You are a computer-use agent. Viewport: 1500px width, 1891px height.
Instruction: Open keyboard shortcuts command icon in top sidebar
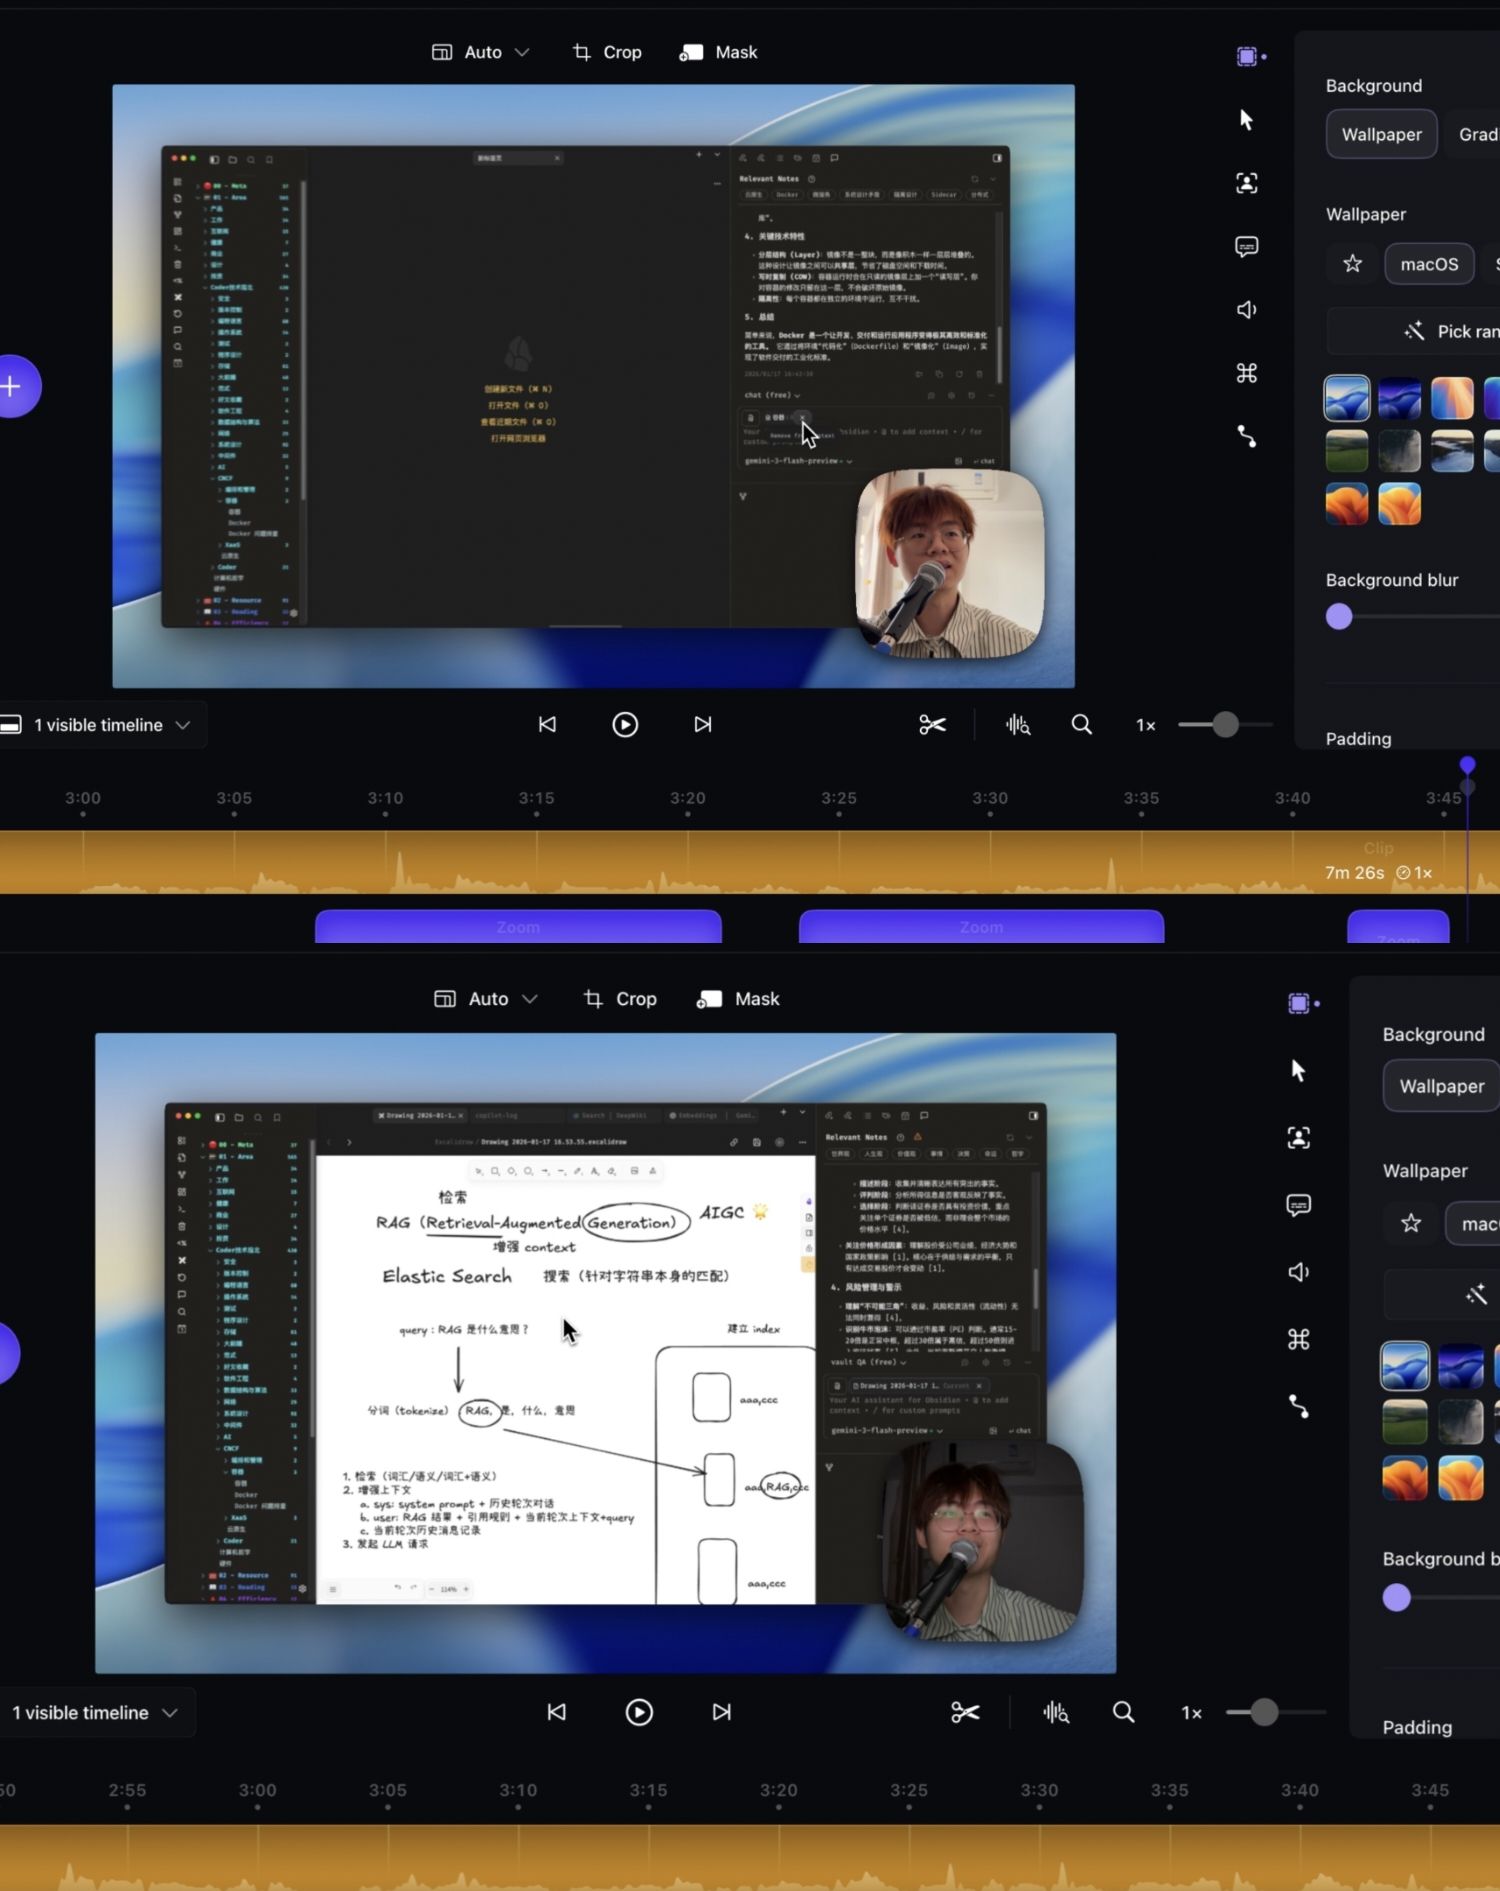(x=1246, y=373)
